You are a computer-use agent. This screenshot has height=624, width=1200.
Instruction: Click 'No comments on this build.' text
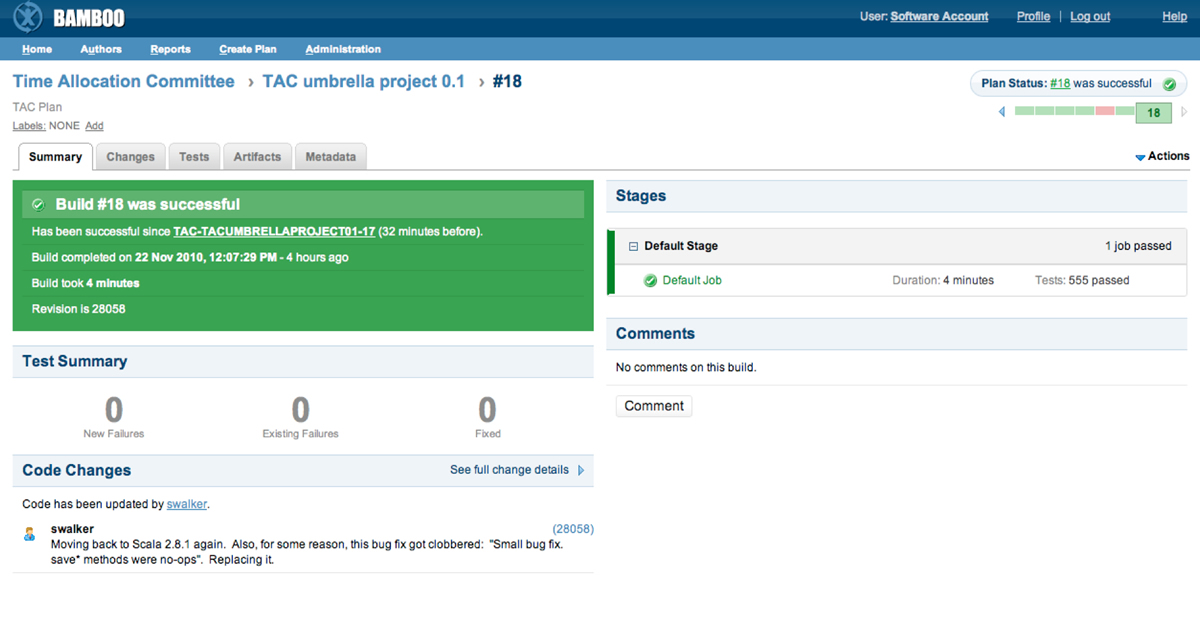pos(686,368)
